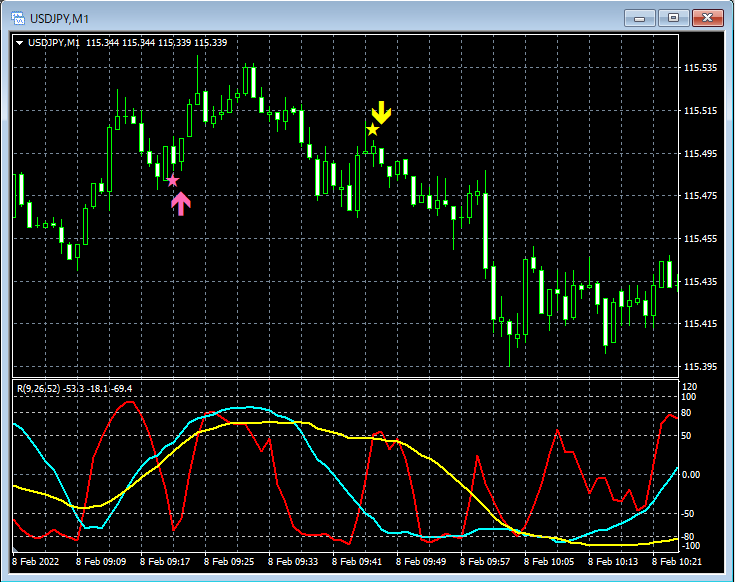736x582 pixels.
Task: Click the 115.515 price label
Action: click(700, 111)
